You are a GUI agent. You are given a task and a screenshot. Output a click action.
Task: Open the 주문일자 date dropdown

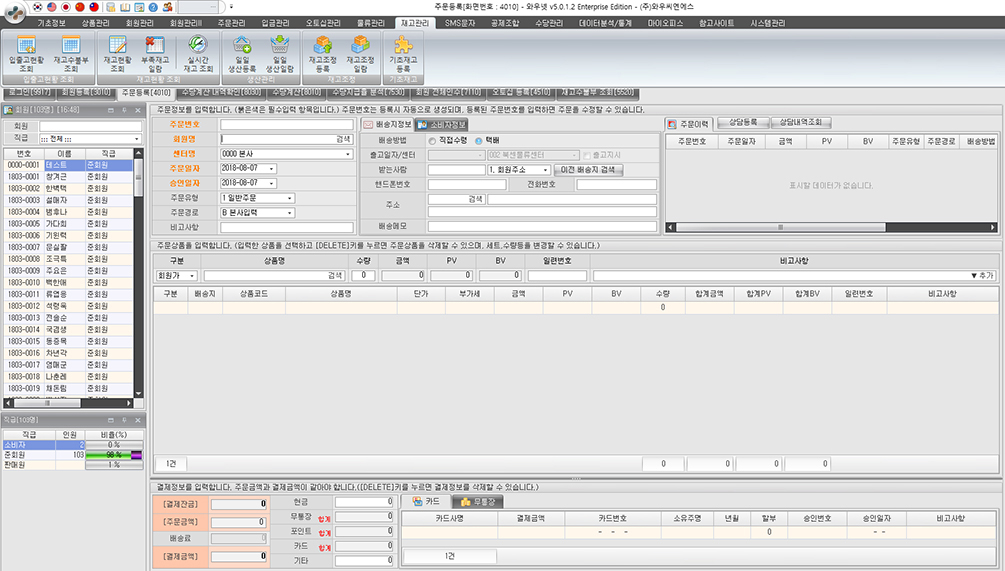click(272, 169)
